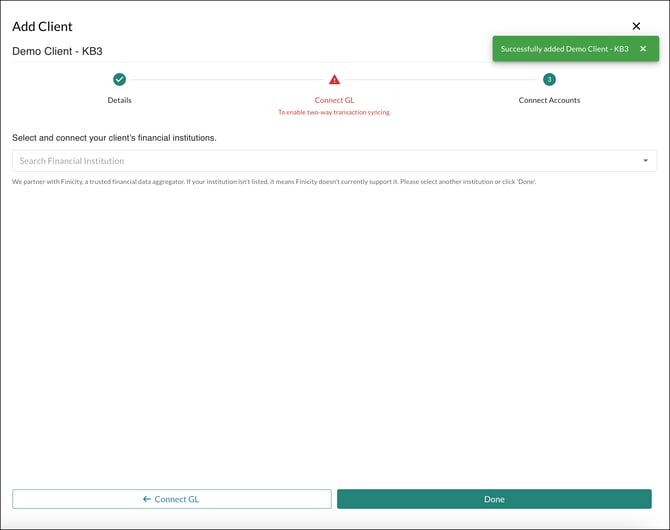
Task: Select the Connect Accounts step label
Action: (x=550, y=100)
